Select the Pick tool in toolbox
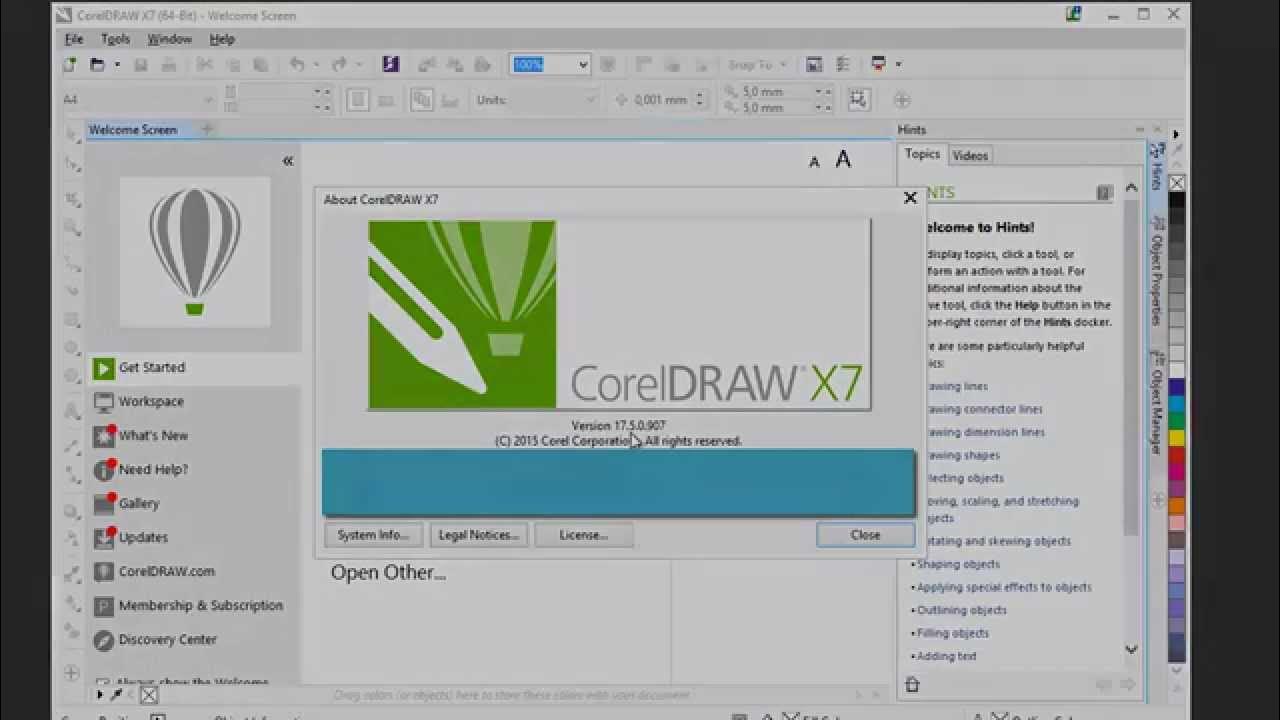 pos(72,133)
